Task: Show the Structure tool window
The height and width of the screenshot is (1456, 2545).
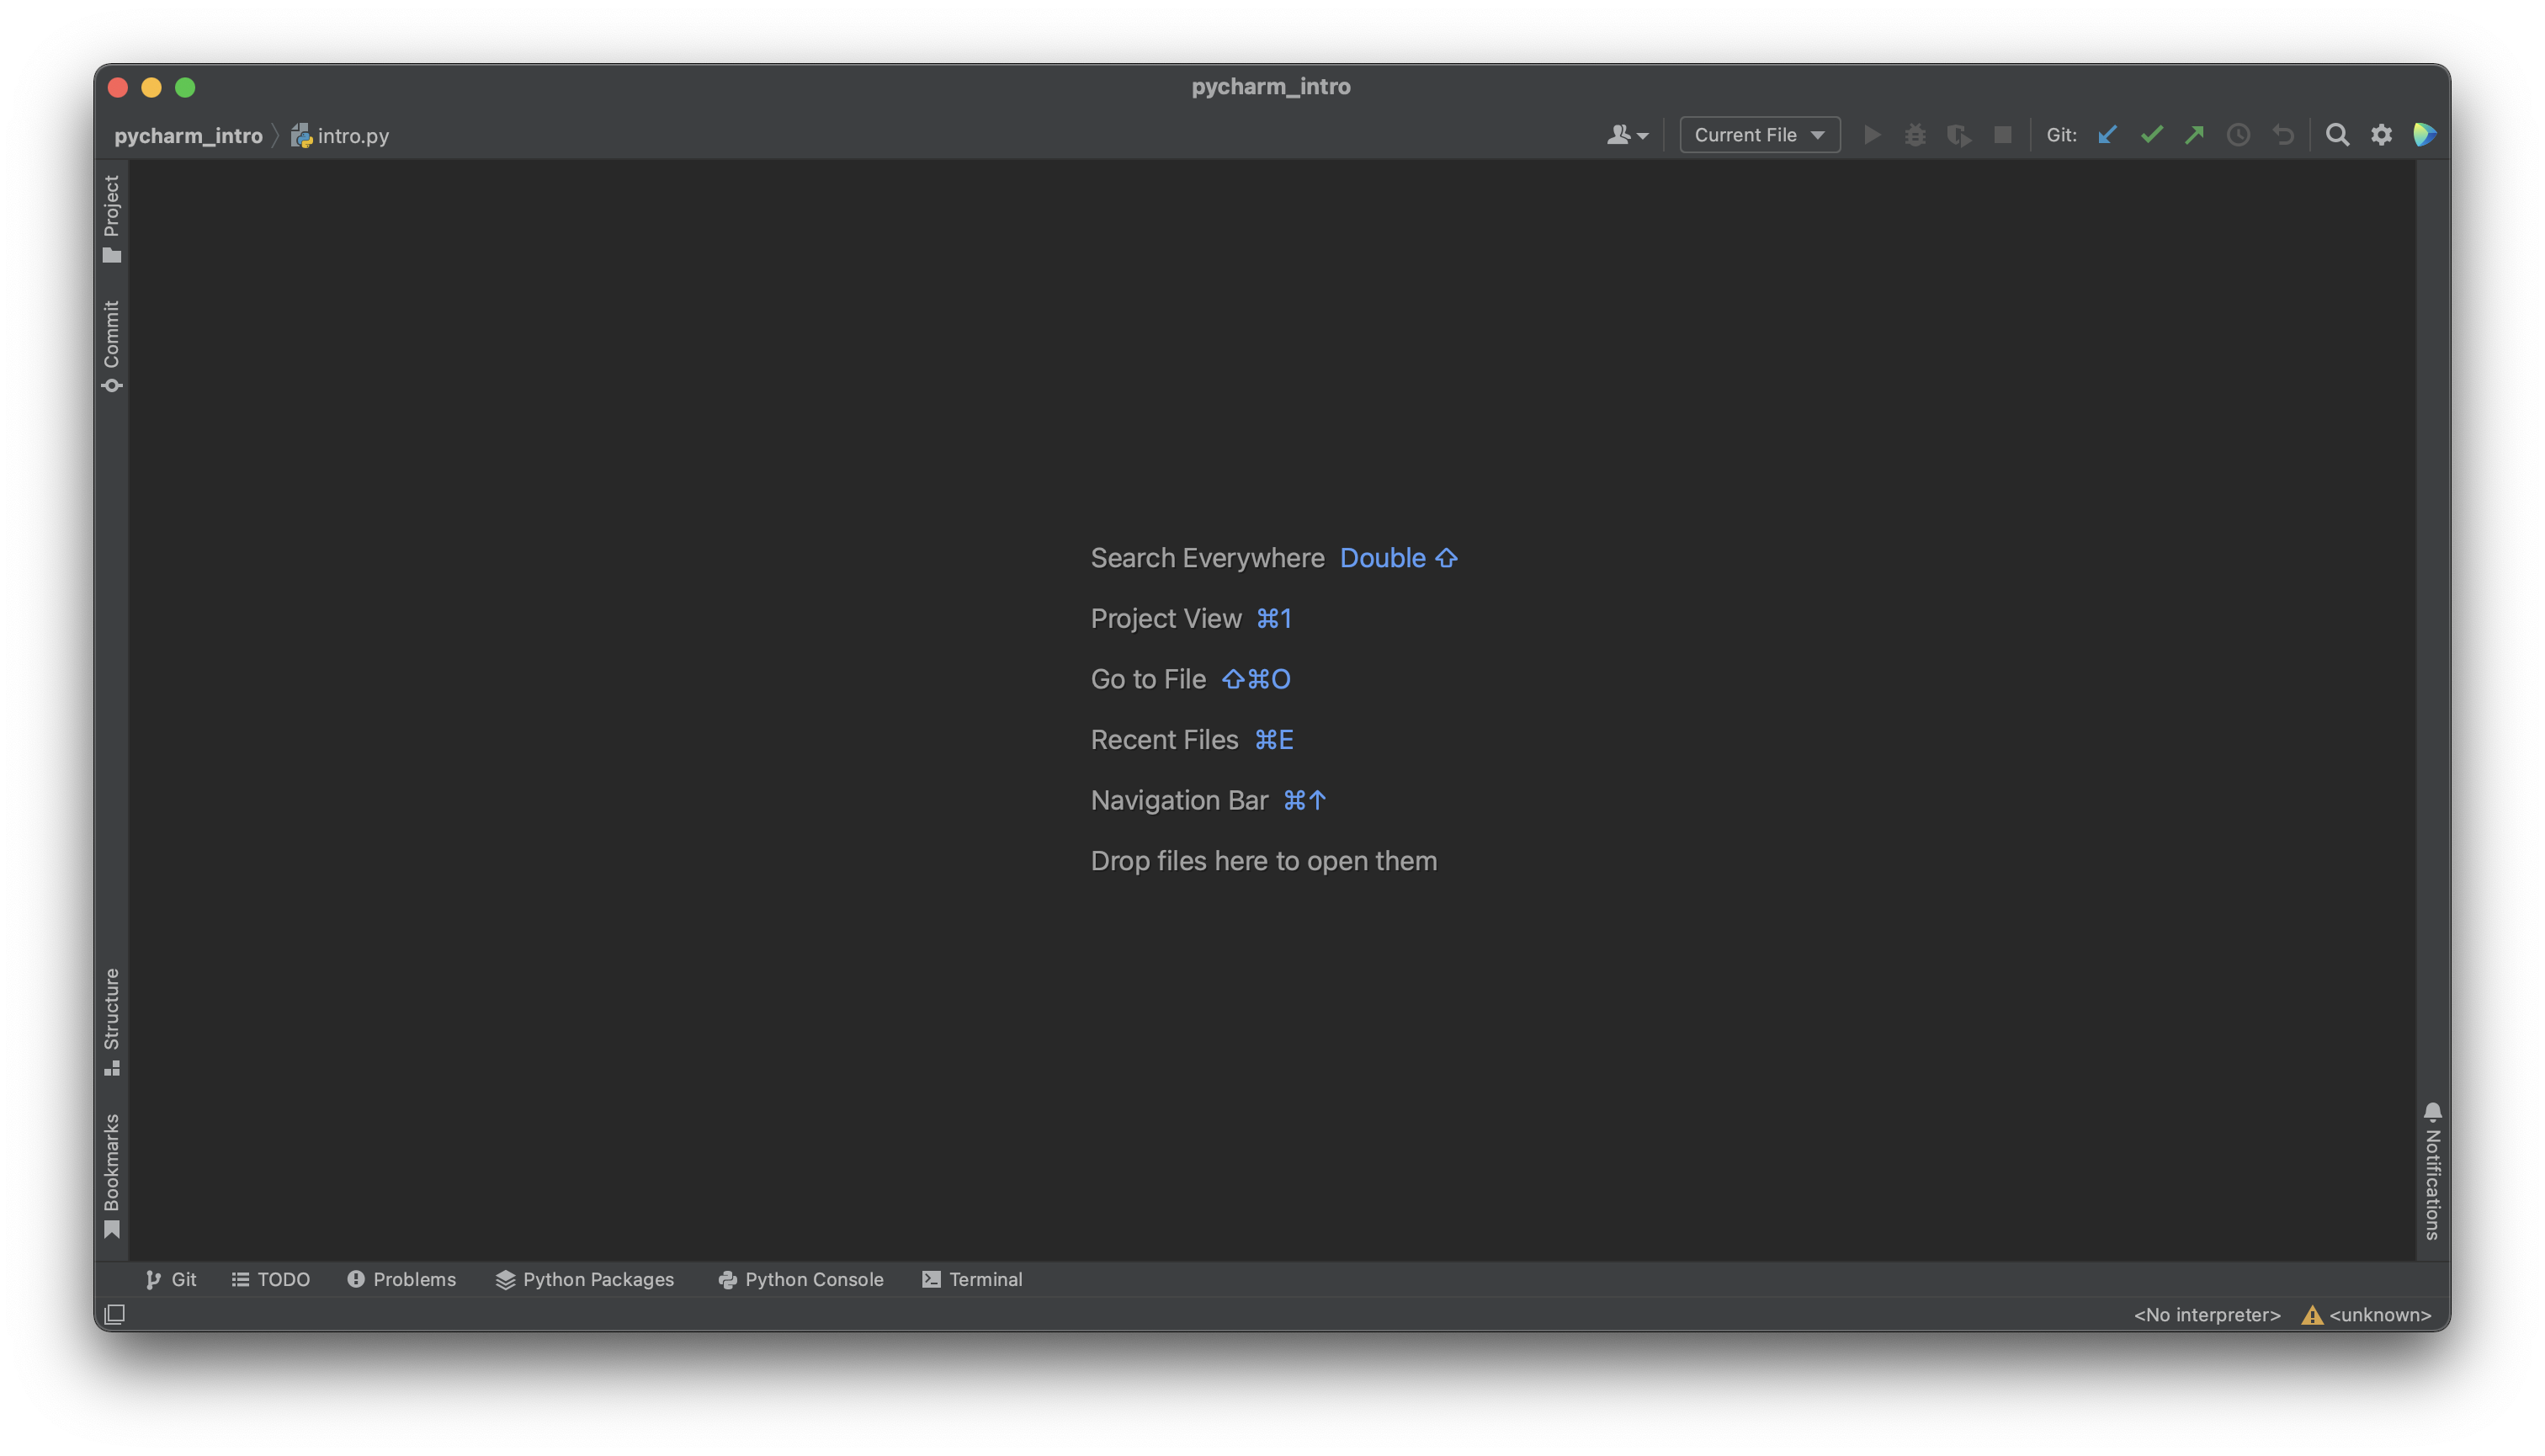Action: 111,1021
